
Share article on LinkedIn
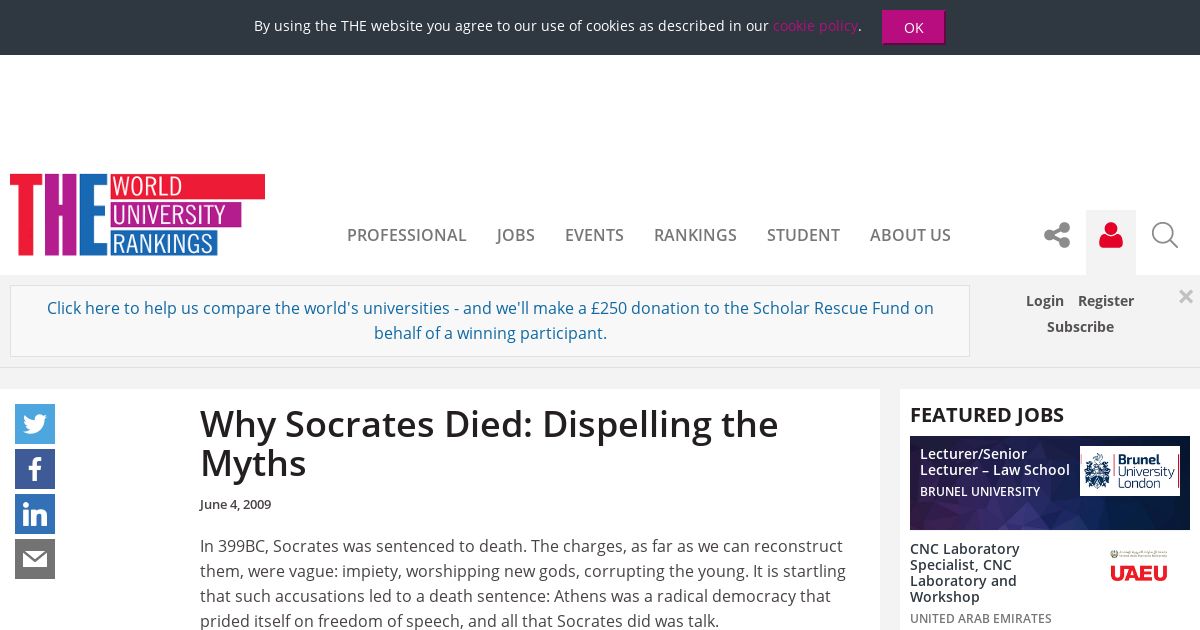click(x=35, y=514)
